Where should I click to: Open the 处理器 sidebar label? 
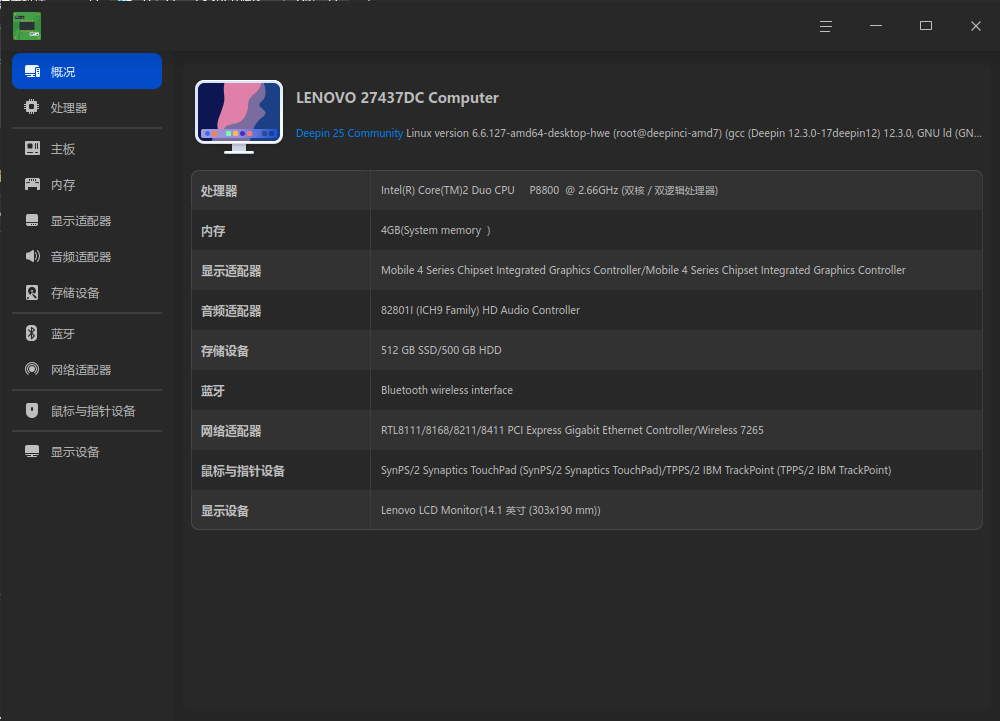click(x=69, y=108)
